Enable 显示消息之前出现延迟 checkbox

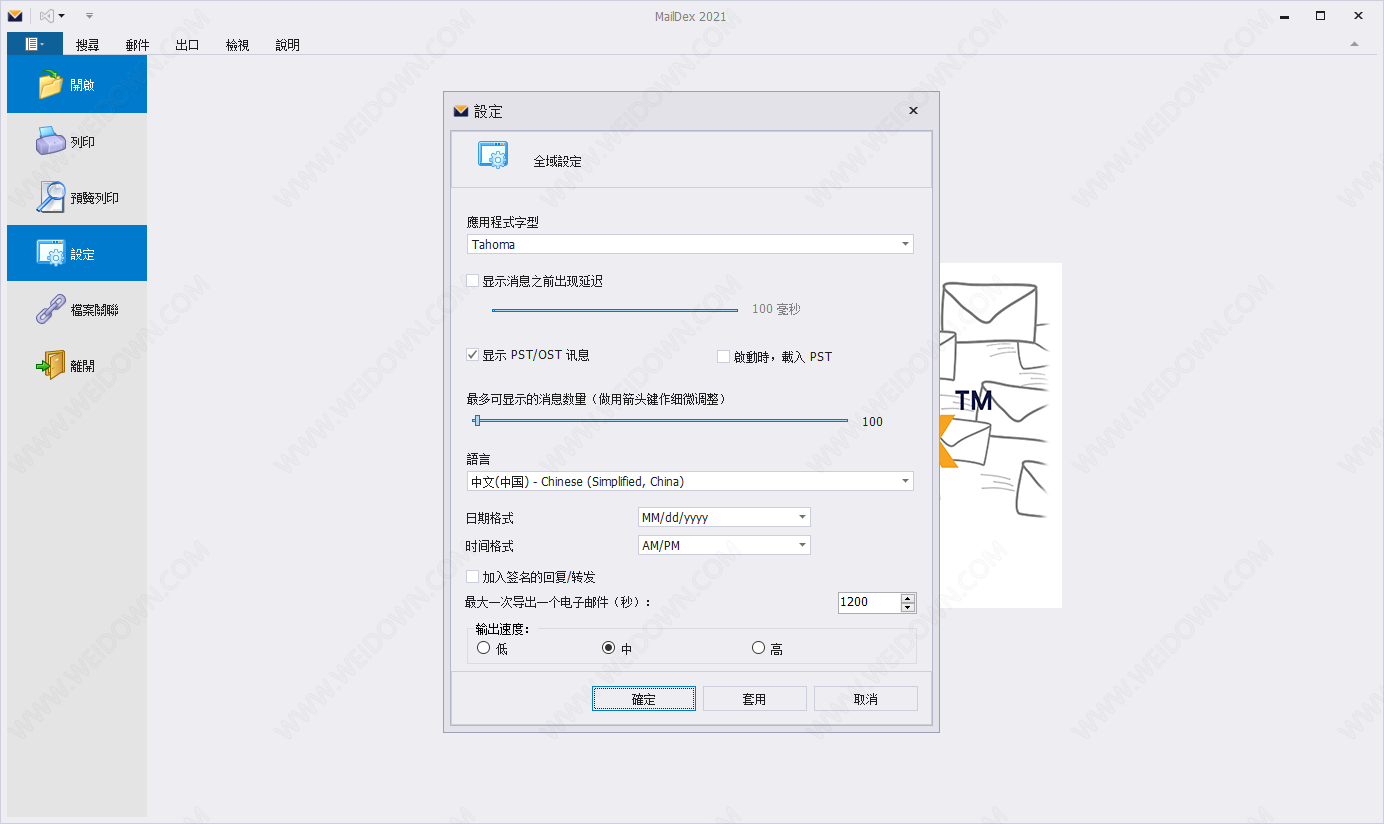coord(473,281)
